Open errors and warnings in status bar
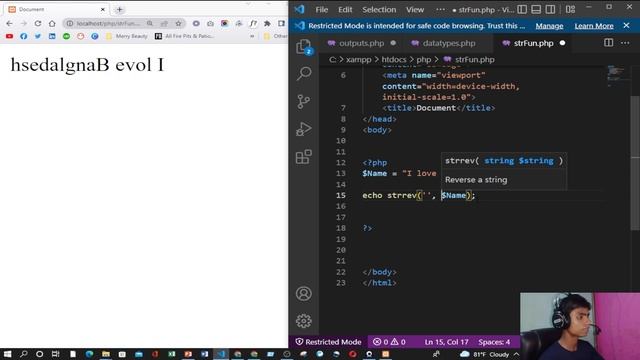Screen dimensions: 640x360 click(389, 342)
